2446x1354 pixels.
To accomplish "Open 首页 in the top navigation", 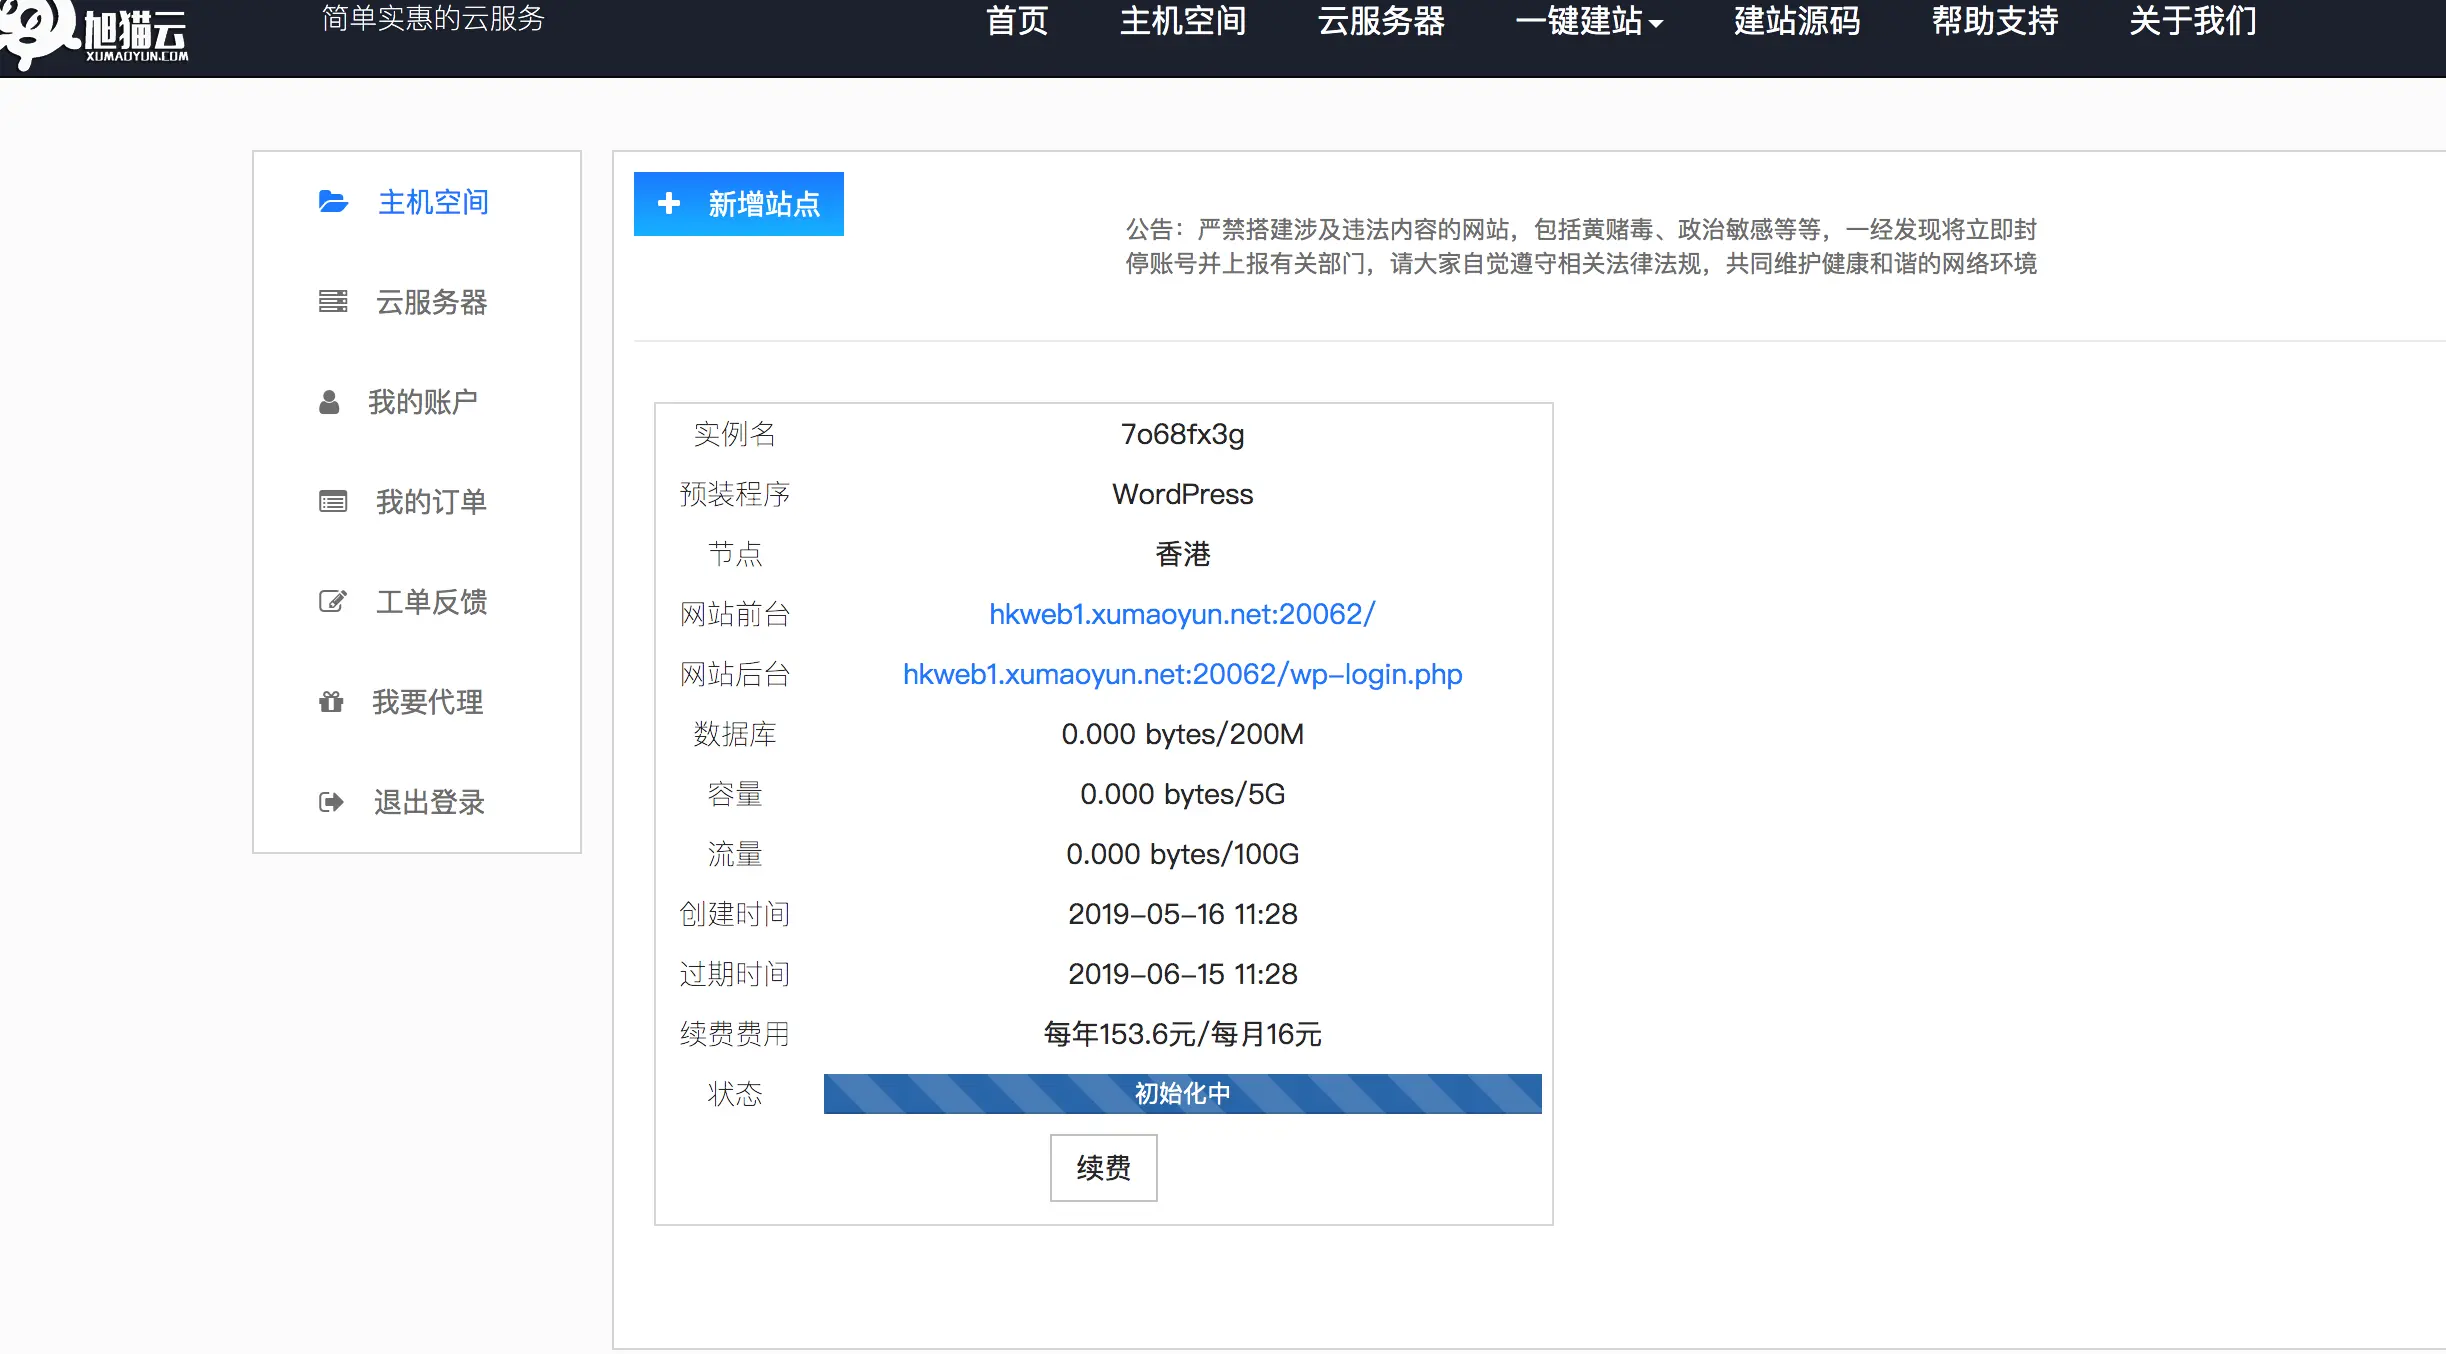I will [1017, 21].
